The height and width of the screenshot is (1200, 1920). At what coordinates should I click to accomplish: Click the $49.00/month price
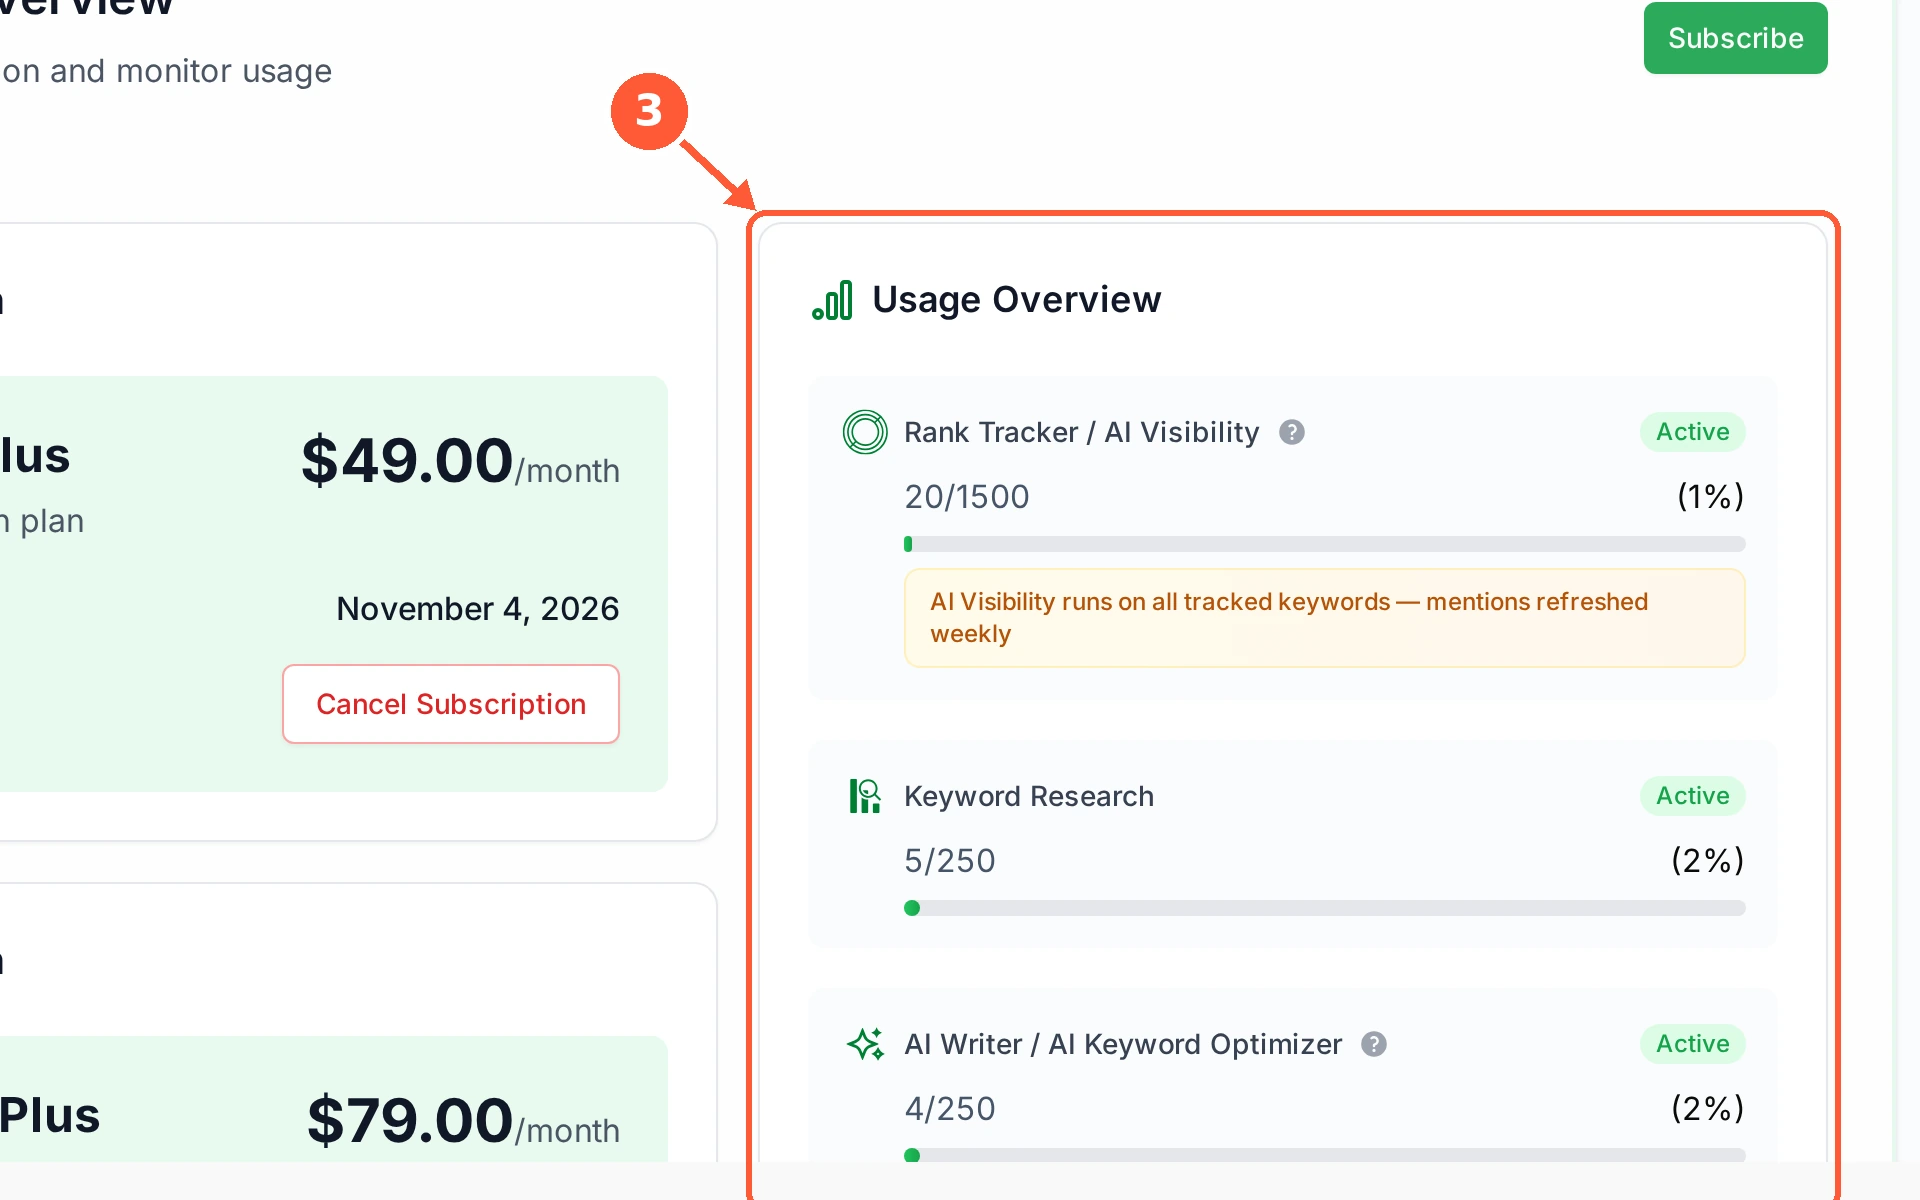[x=460, y=461]
